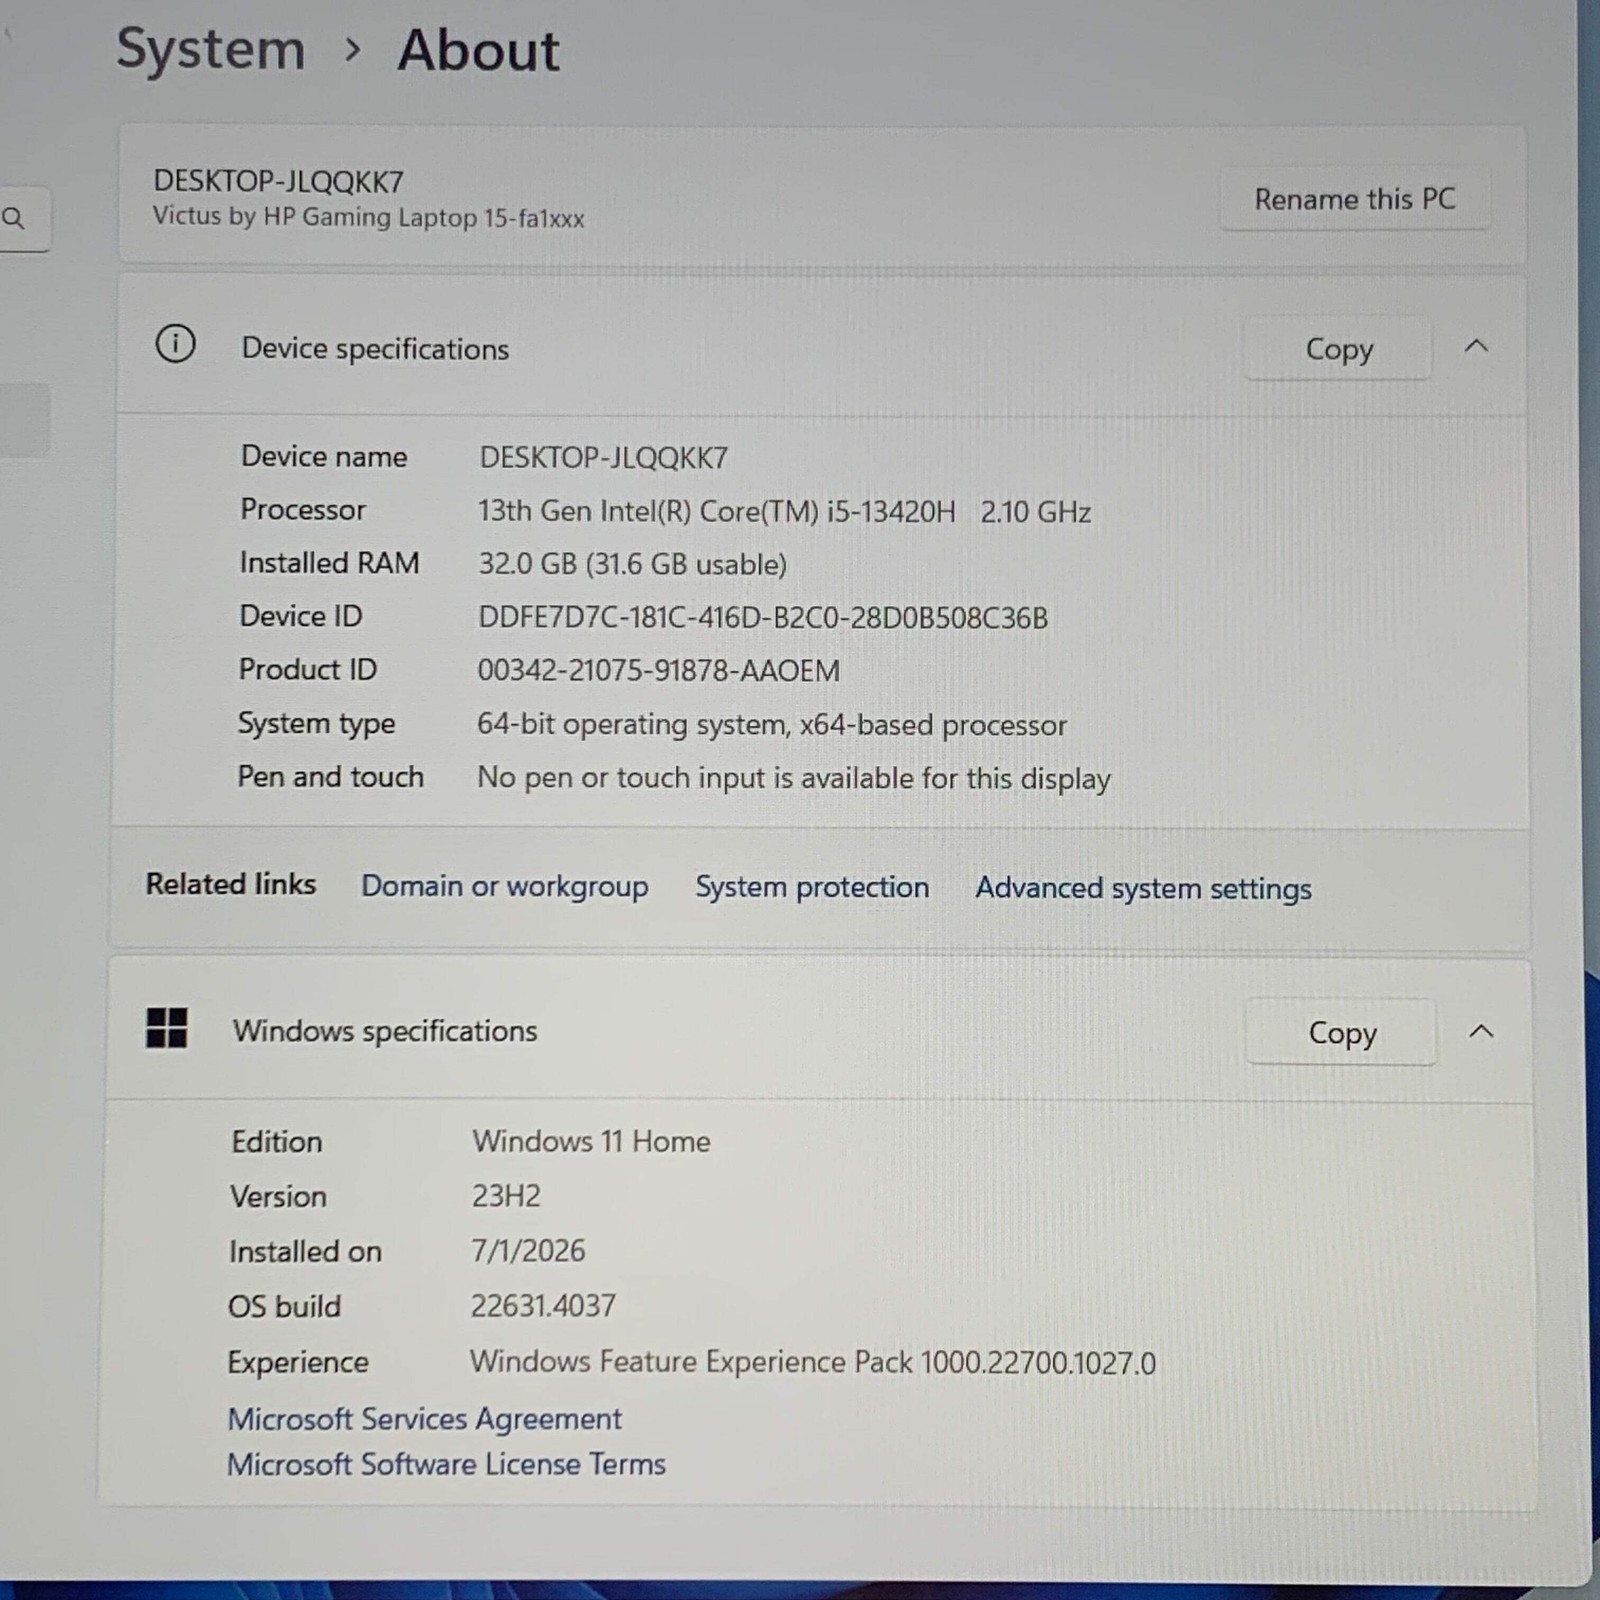The width and height of the screenshot is (1600, 1600).
Task: Copy the Windows specifications
Action: click(x=1341, y=1032)
